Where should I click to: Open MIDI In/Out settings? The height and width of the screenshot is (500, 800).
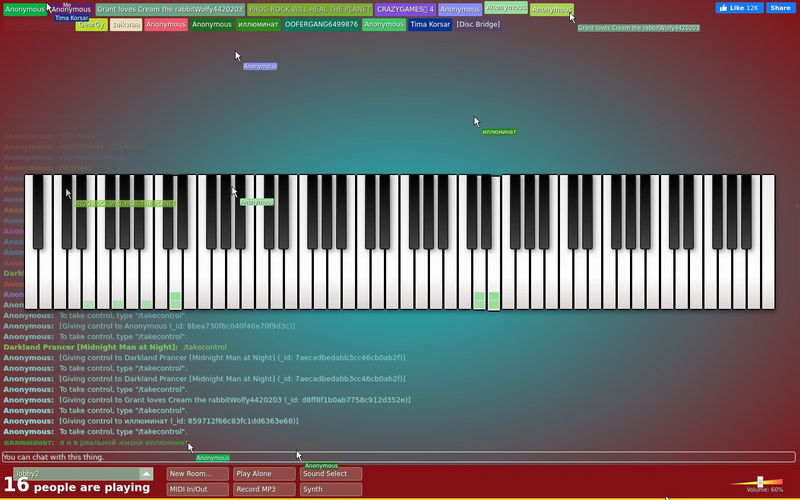pos(197,489)
